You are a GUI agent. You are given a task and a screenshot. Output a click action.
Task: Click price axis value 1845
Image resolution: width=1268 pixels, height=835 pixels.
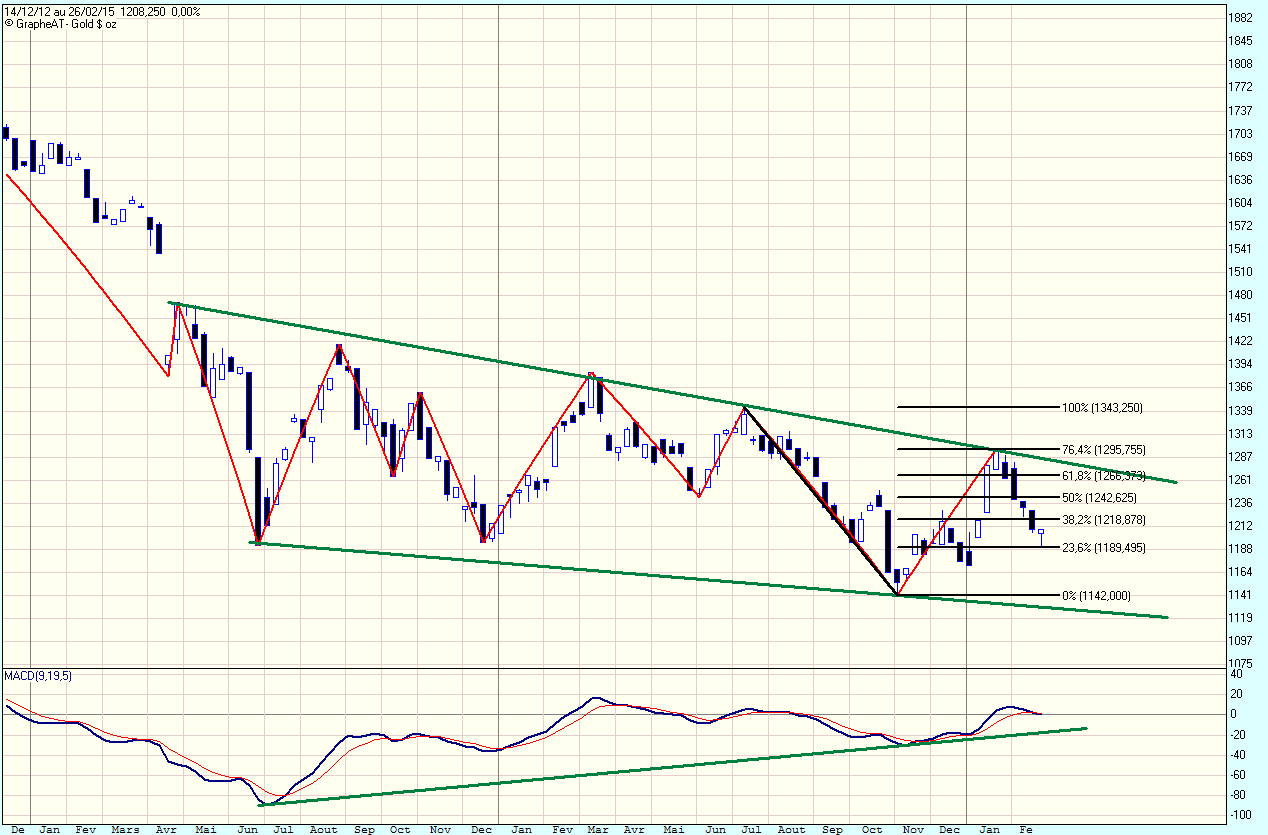pos(1241,41)
